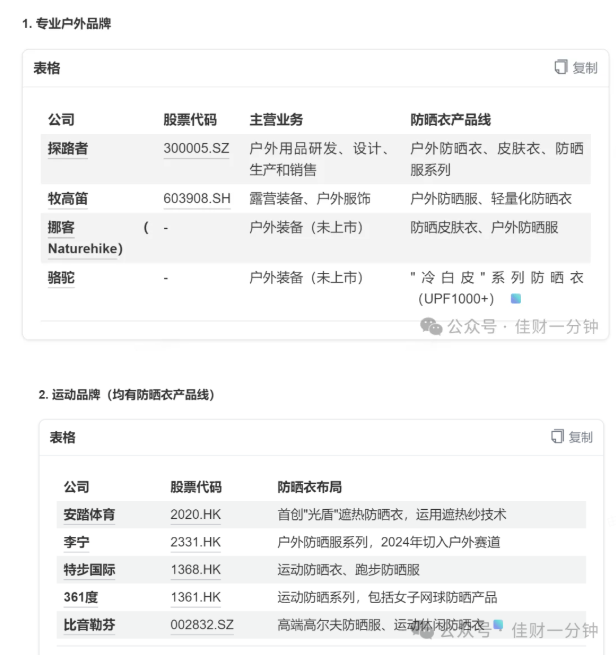Click cell 户外防晒衣、皮肤衣、防晒服系列

point(497,159)
